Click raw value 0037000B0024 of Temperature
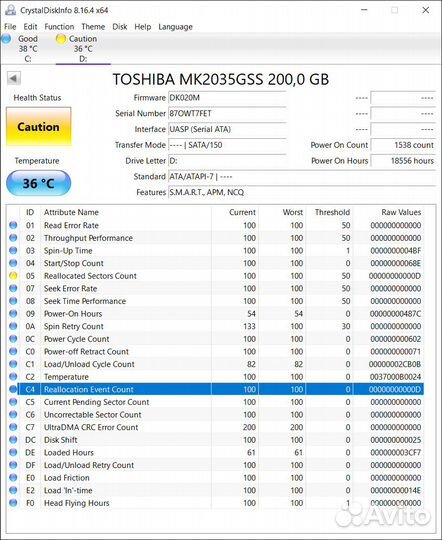This screenshot has width=442, height=540. point(395,377)
